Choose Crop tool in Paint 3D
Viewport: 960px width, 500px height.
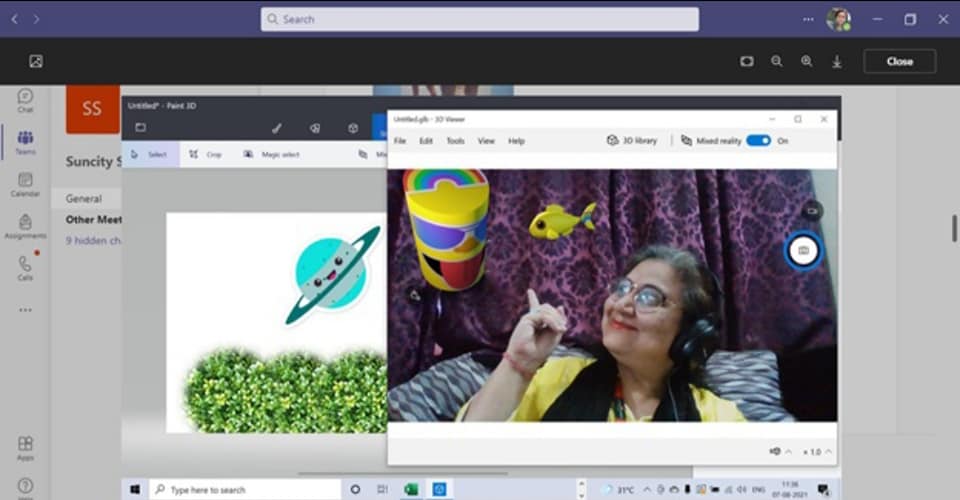(206, 154)
